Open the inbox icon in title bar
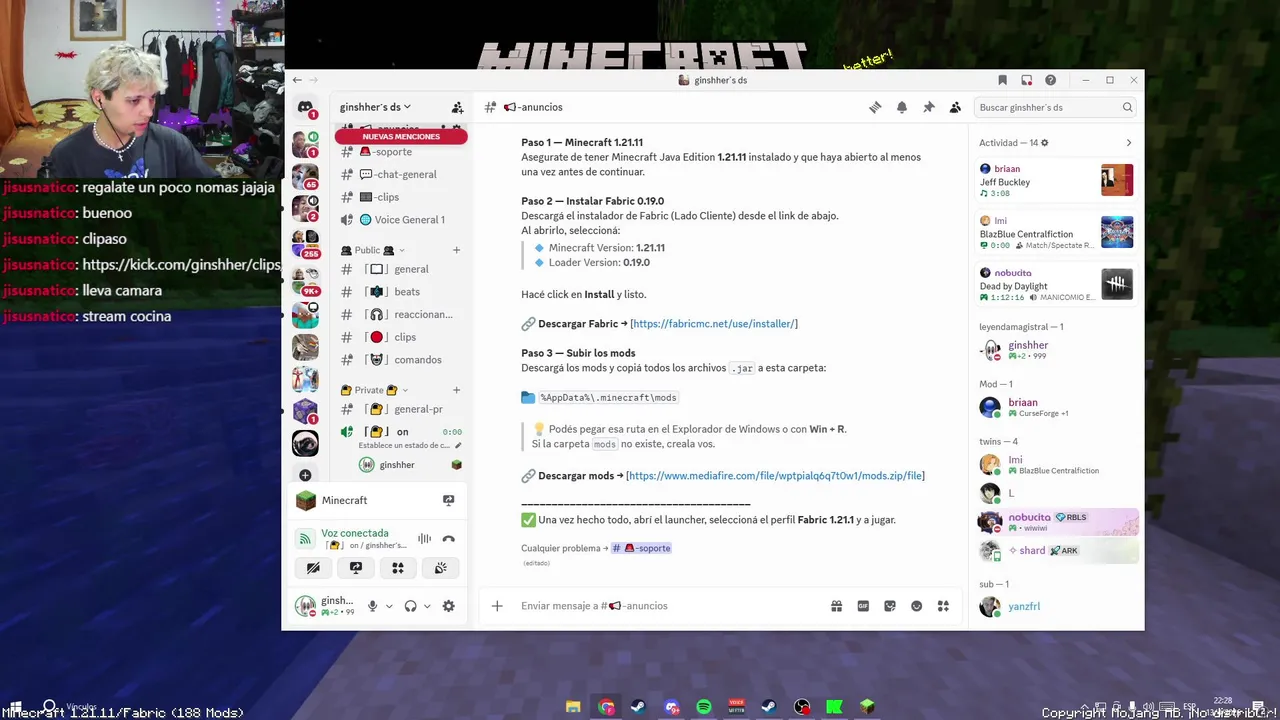Viewport: 1280px width, 720px height. tap(1026, 80)
